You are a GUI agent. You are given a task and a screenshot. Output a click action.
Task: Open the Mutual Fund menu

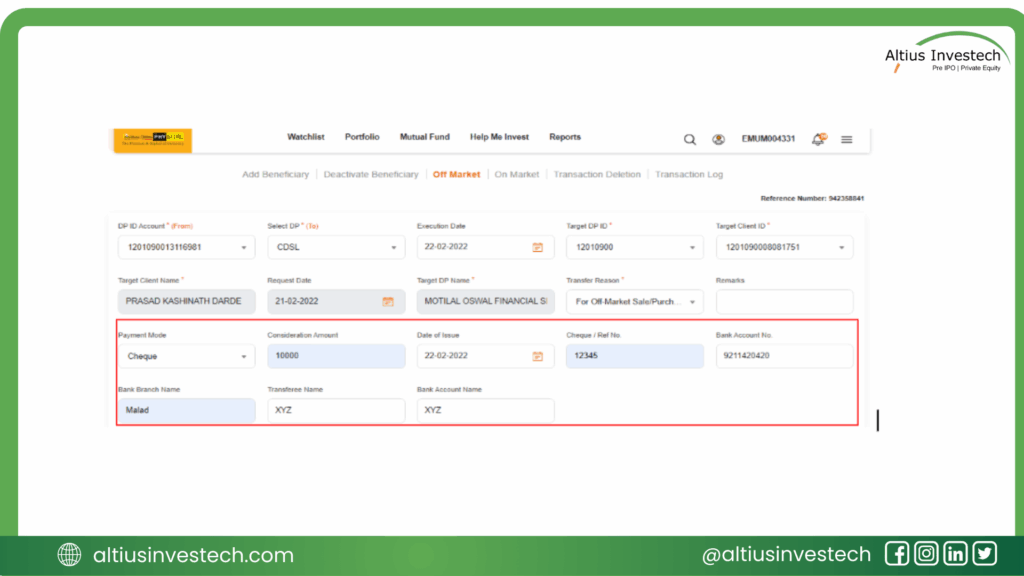(425, 137)
